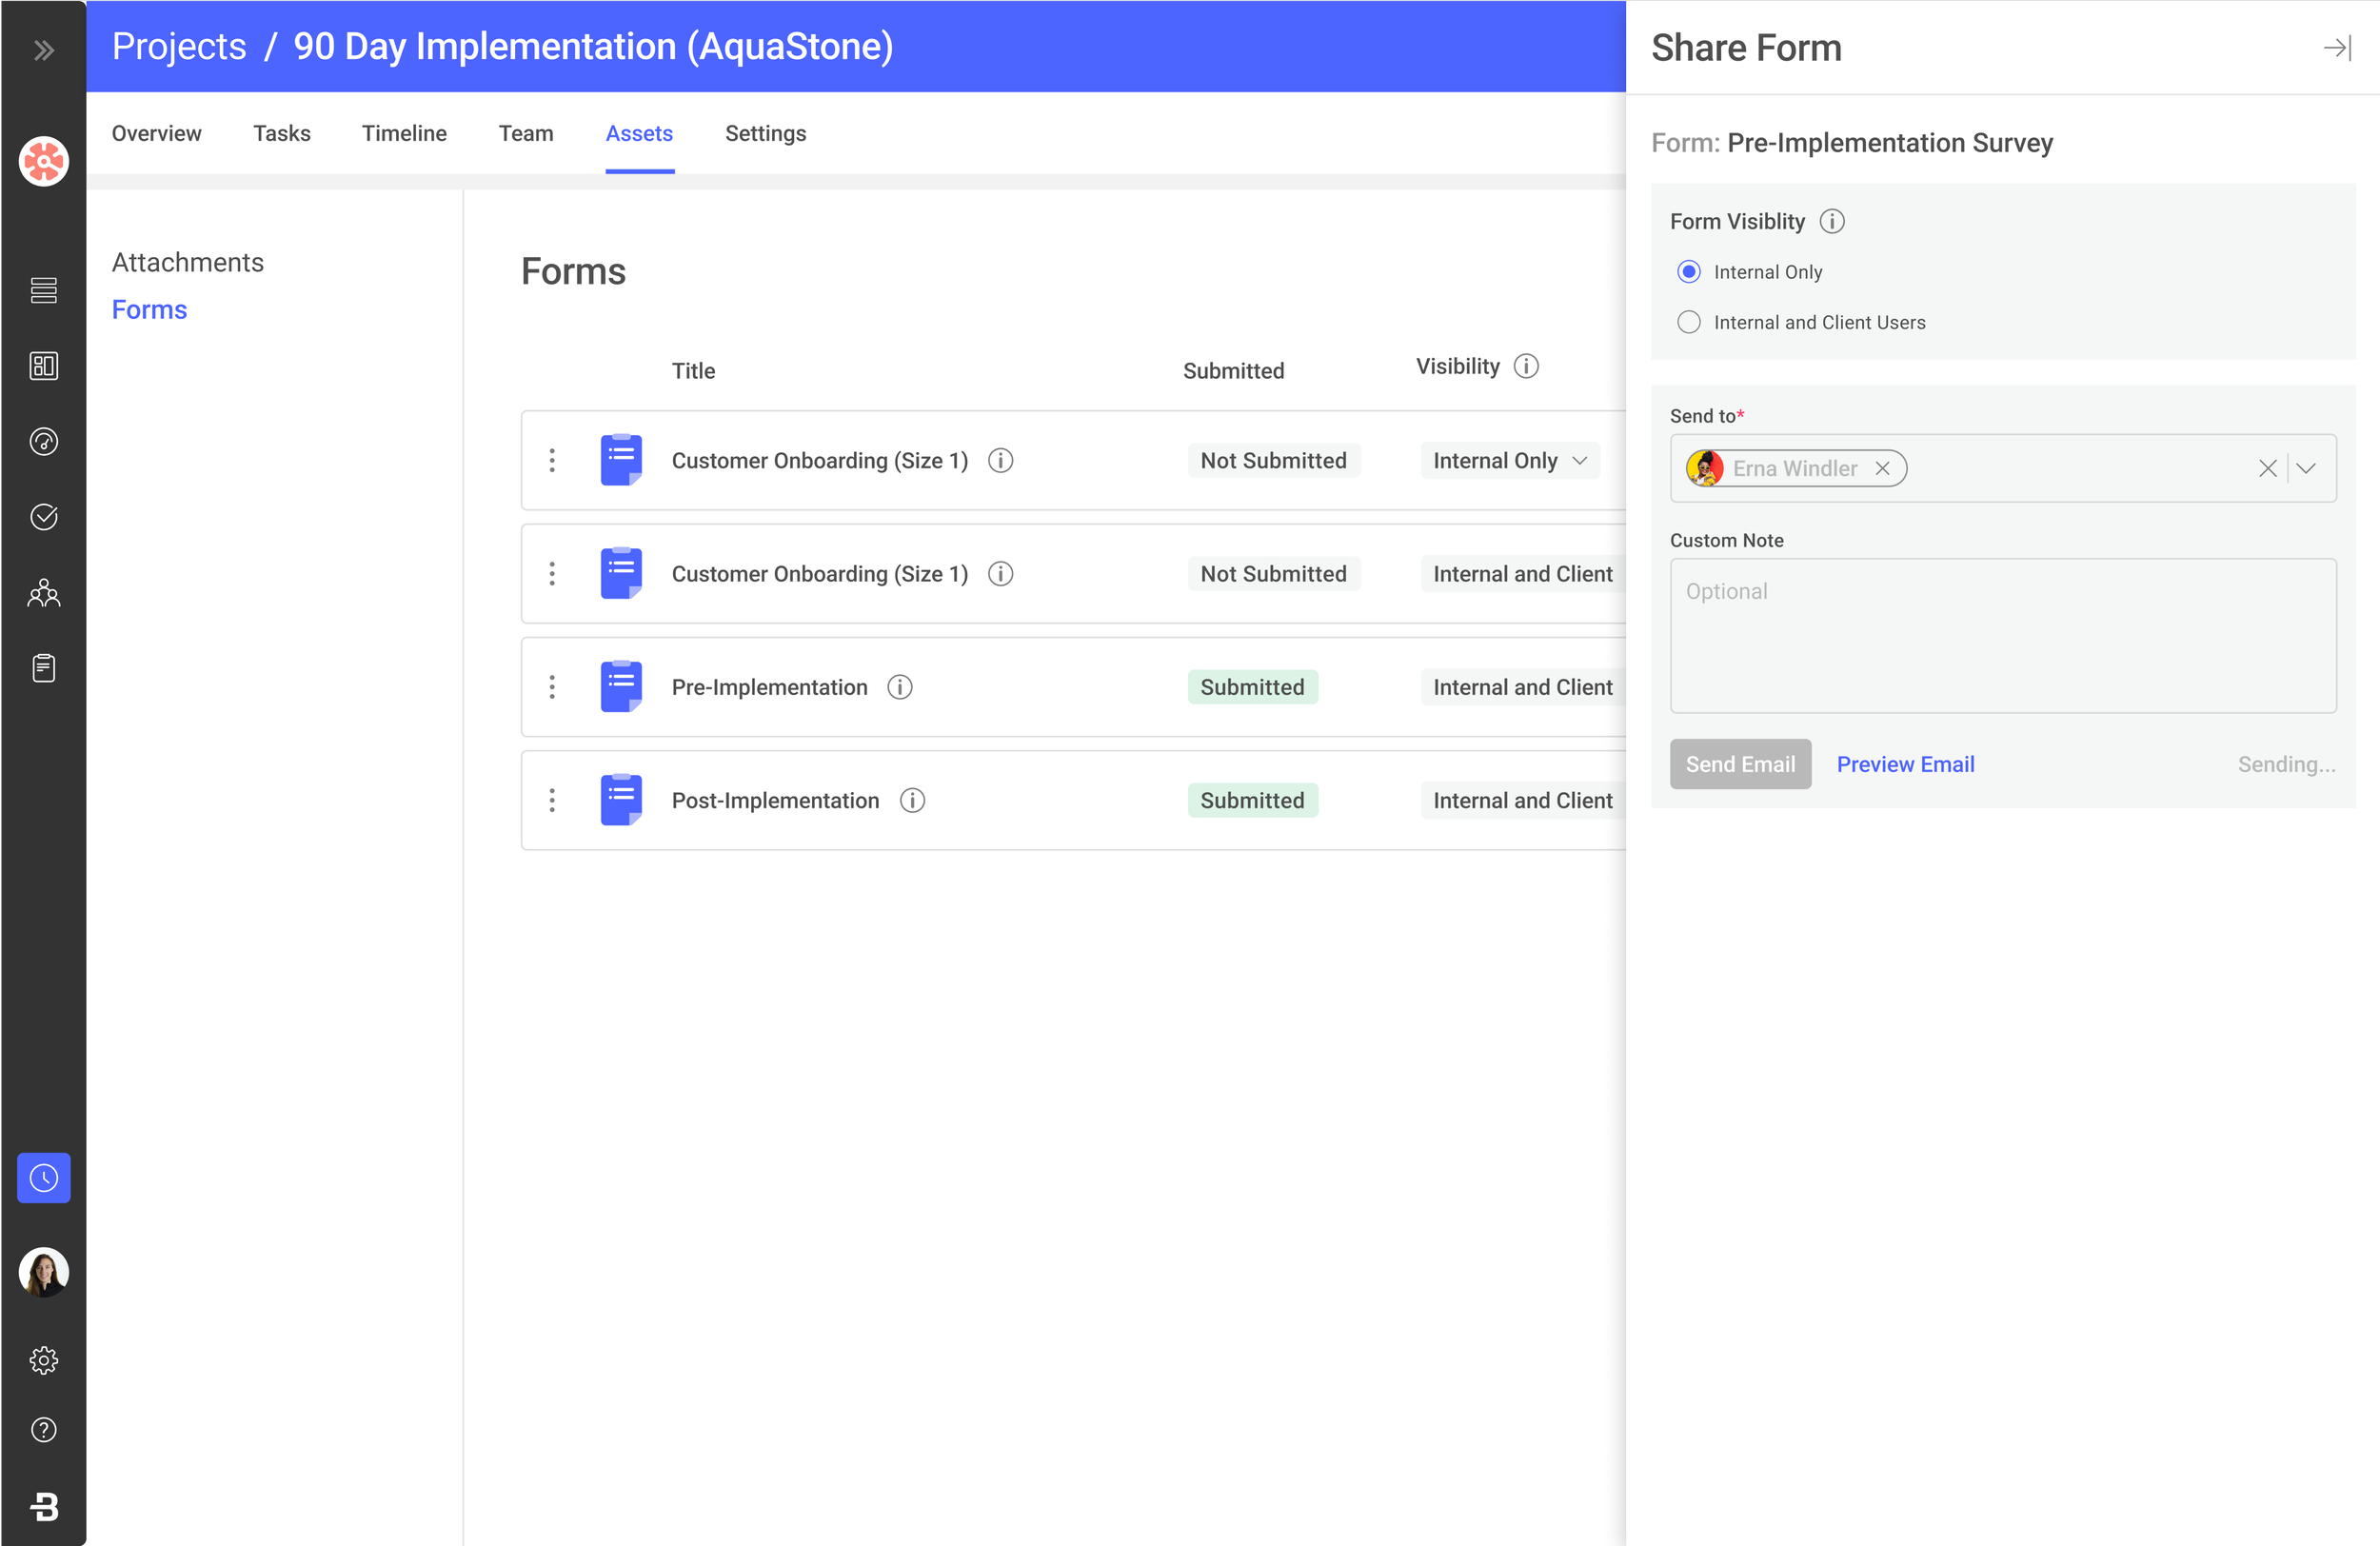Click info icon next to Form Visiblity
2380x1546 pixels.
pos(1832,221)
